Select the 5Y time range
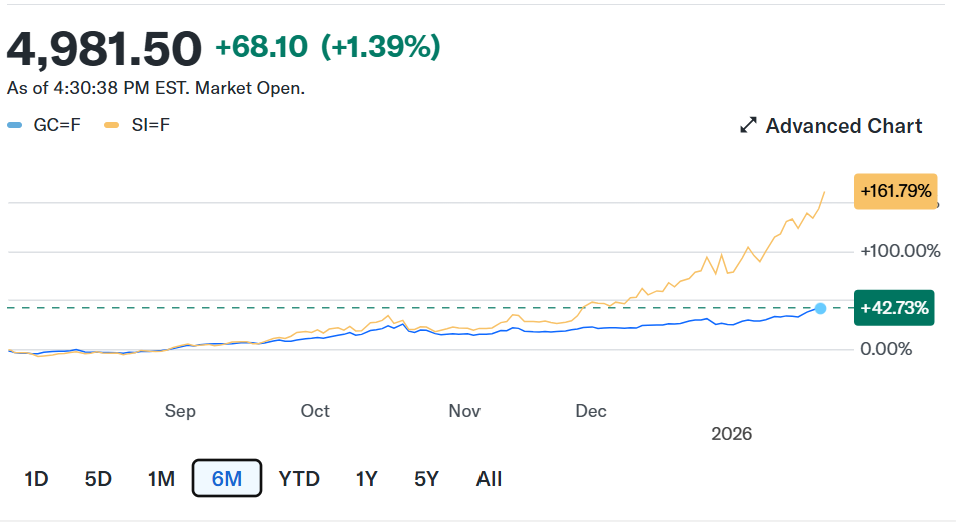The height and width of the screenshot is (522, 956). [426, 479]
